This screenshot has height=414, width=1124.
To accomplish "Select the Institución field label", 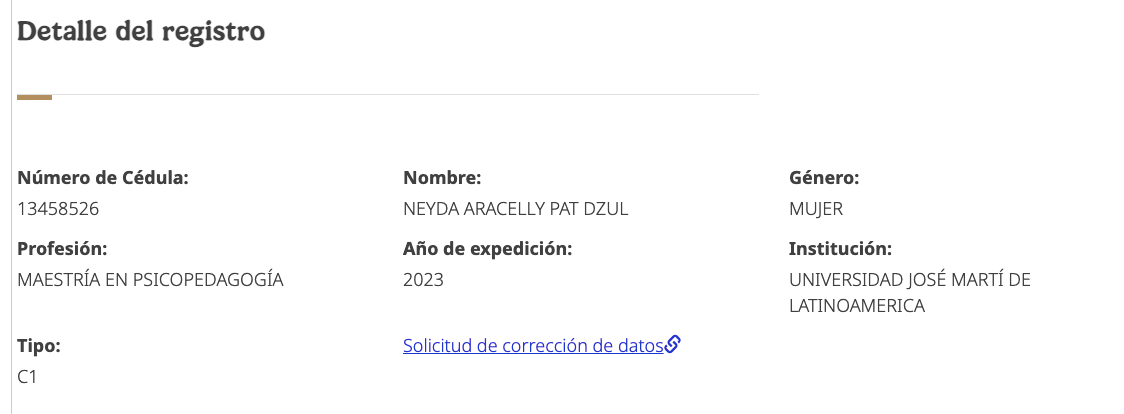I will point(840,249).
